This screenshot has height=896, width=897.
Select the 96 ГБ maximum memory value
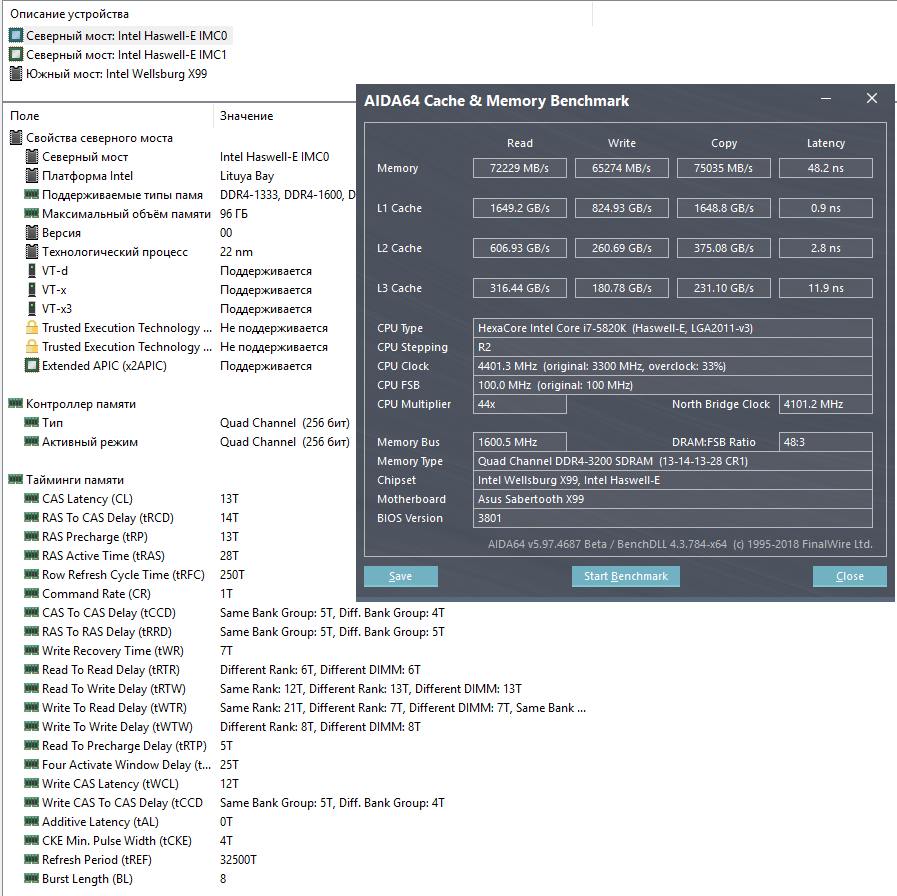tap(233, 213)
